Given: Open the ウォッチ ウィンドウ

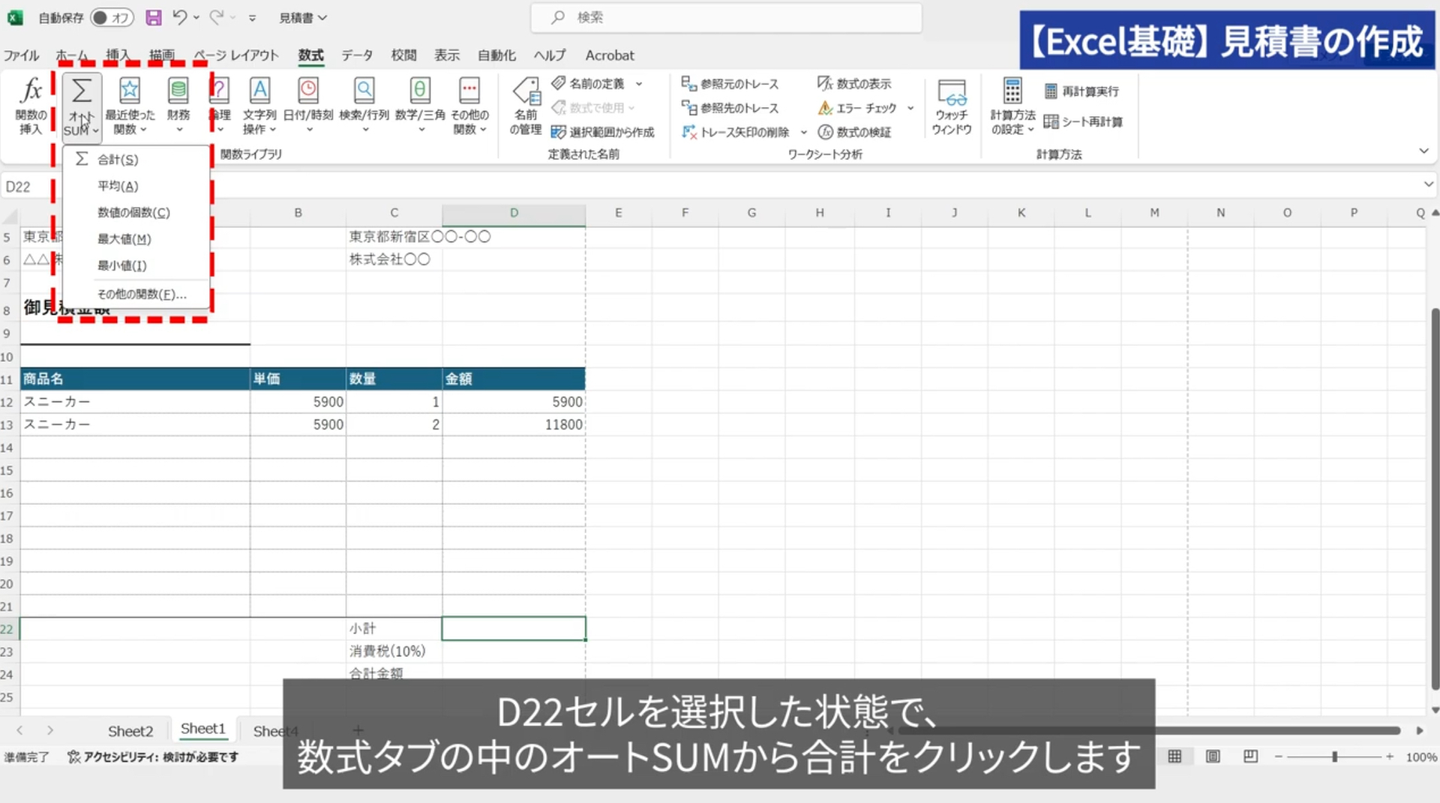Looking at the screenshot, I should 951,106.
